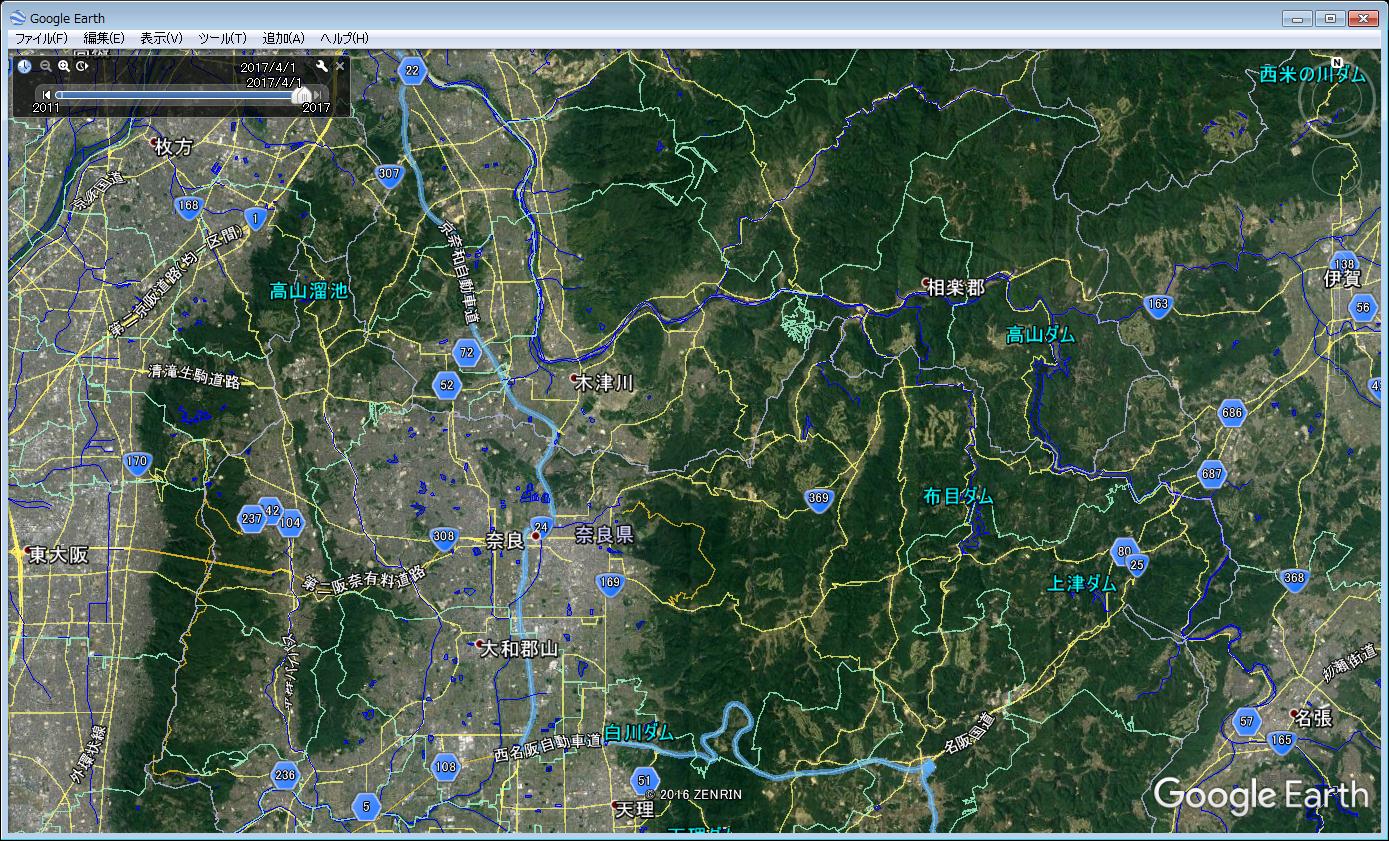
Task: Open the 追加(A) menu
Action: 283,38
